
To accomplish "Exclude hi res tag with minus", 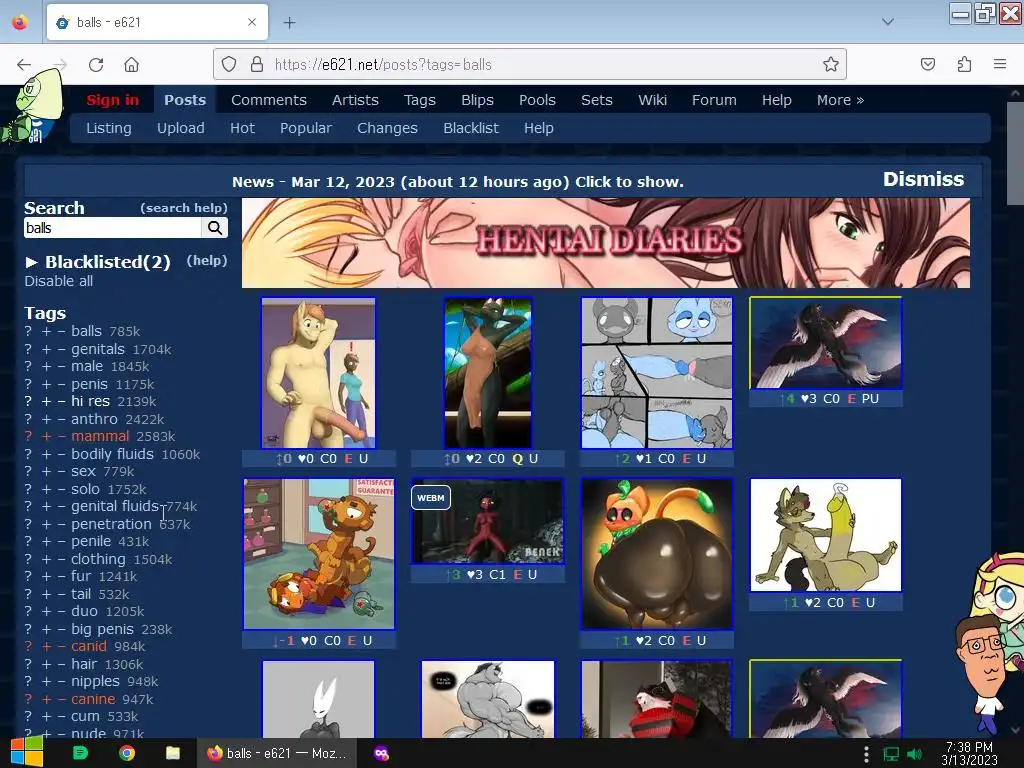I will [x=61, y=402].
